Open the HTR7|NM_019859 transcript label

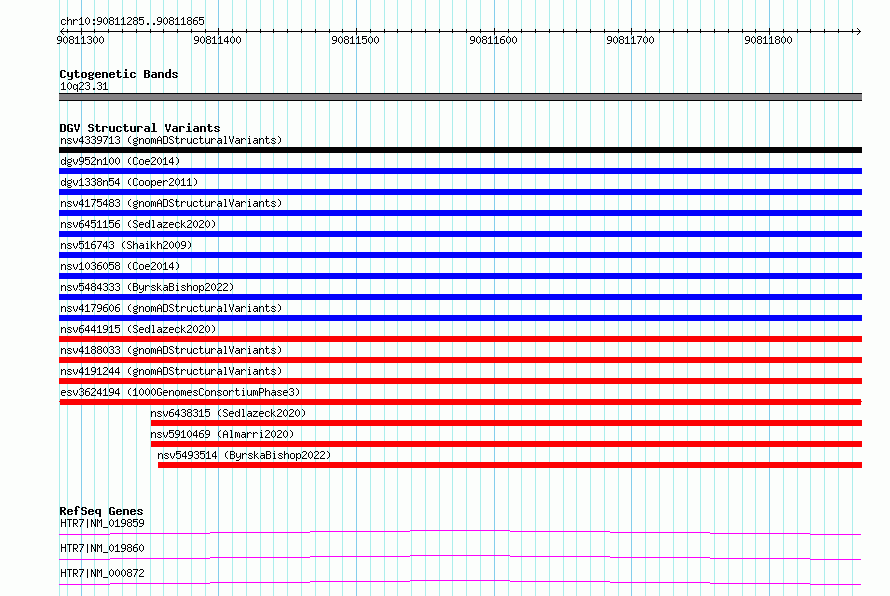click(102, 523)
